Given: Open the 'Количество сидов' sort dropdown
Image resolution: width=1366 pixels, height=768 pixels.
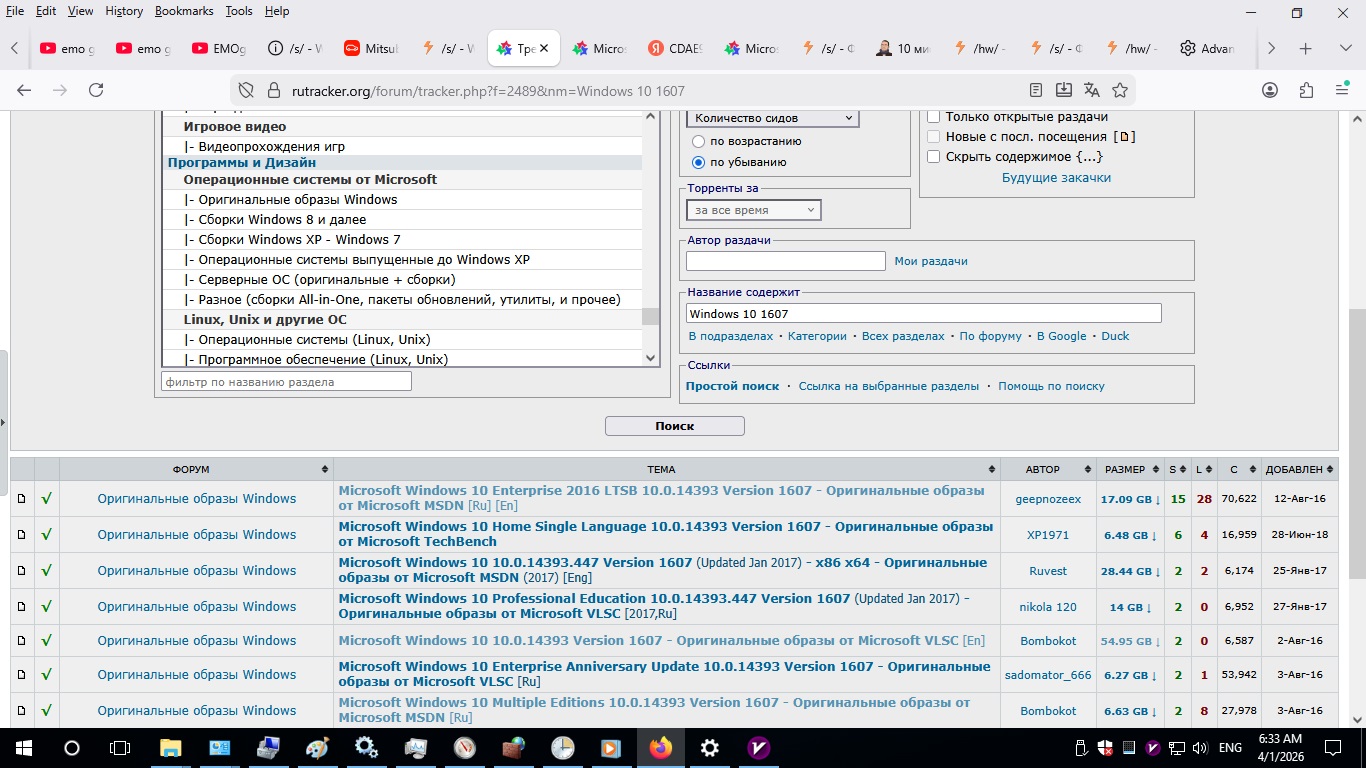Looking at the screenshot, I should pos(773,118).
